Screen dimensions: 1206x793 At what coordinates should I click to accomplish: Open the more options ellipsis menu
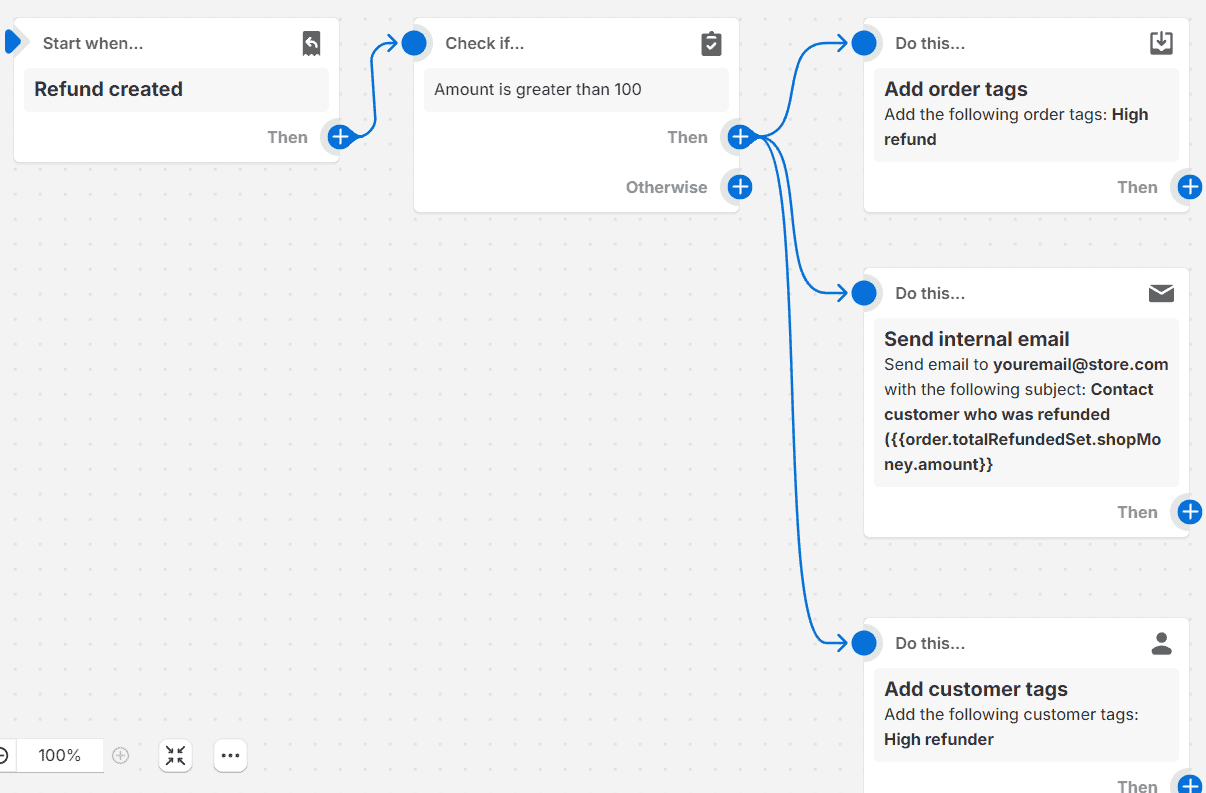(x=230, y=756)
